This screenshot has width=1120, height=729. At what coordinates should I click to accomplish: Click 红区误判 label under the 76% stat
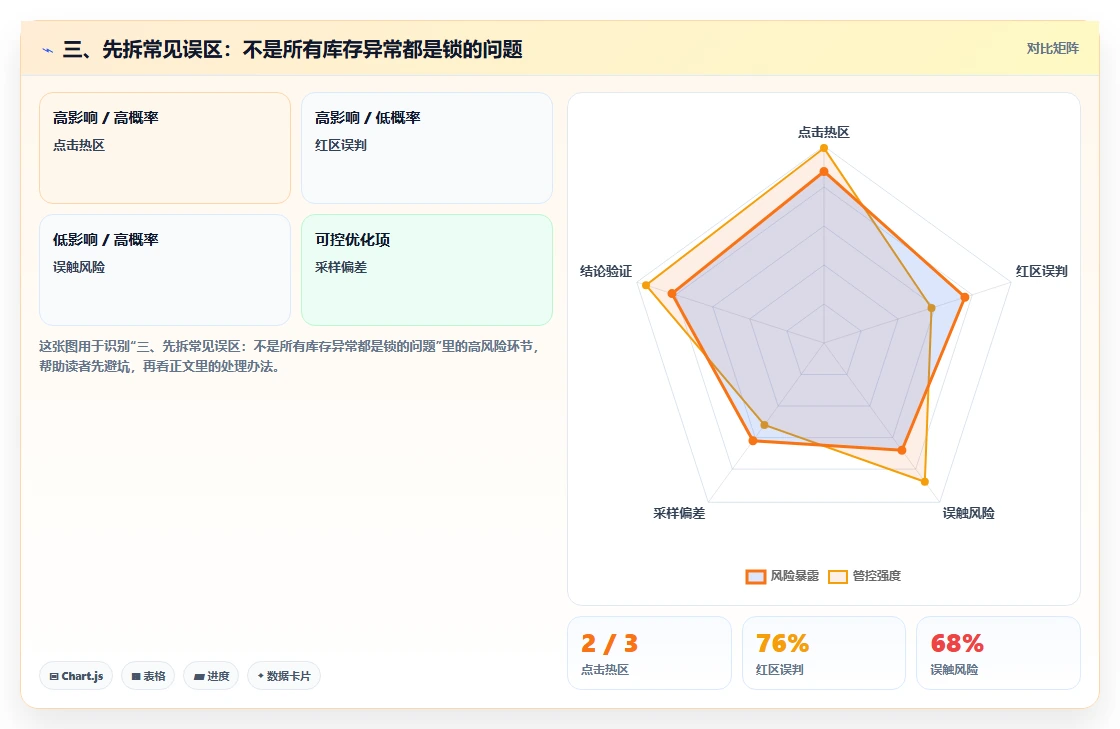click(780, 670)
